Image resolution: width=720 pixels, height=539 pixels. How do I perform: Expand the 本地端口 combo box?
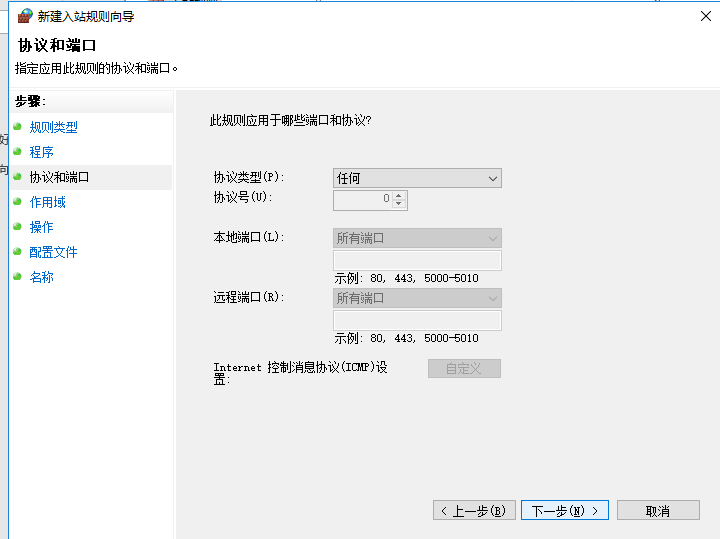coord(417,238)
